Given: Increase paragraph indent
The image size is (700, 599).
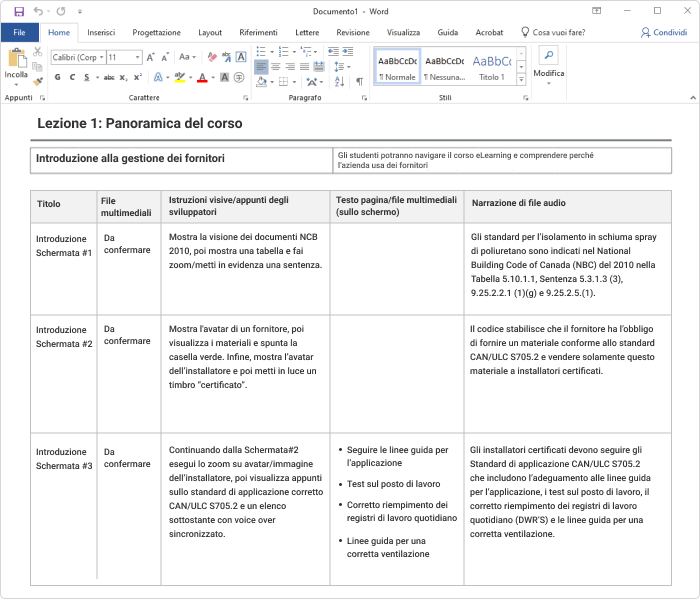Looking at the screenshot, I should (x=348, y=52).
